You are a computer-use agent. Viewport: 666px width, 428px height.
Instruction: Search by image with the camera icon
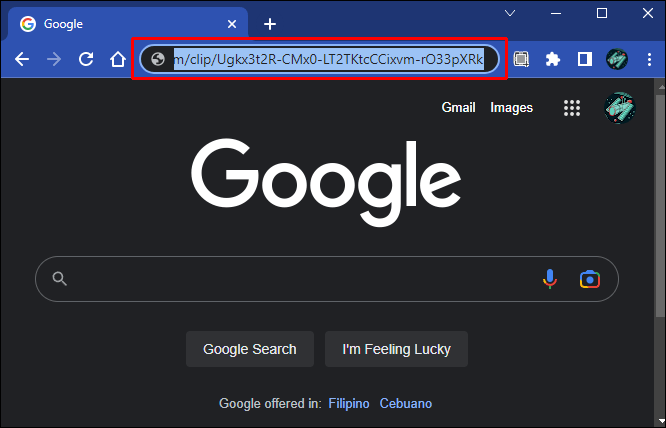(x=590, y=279)
